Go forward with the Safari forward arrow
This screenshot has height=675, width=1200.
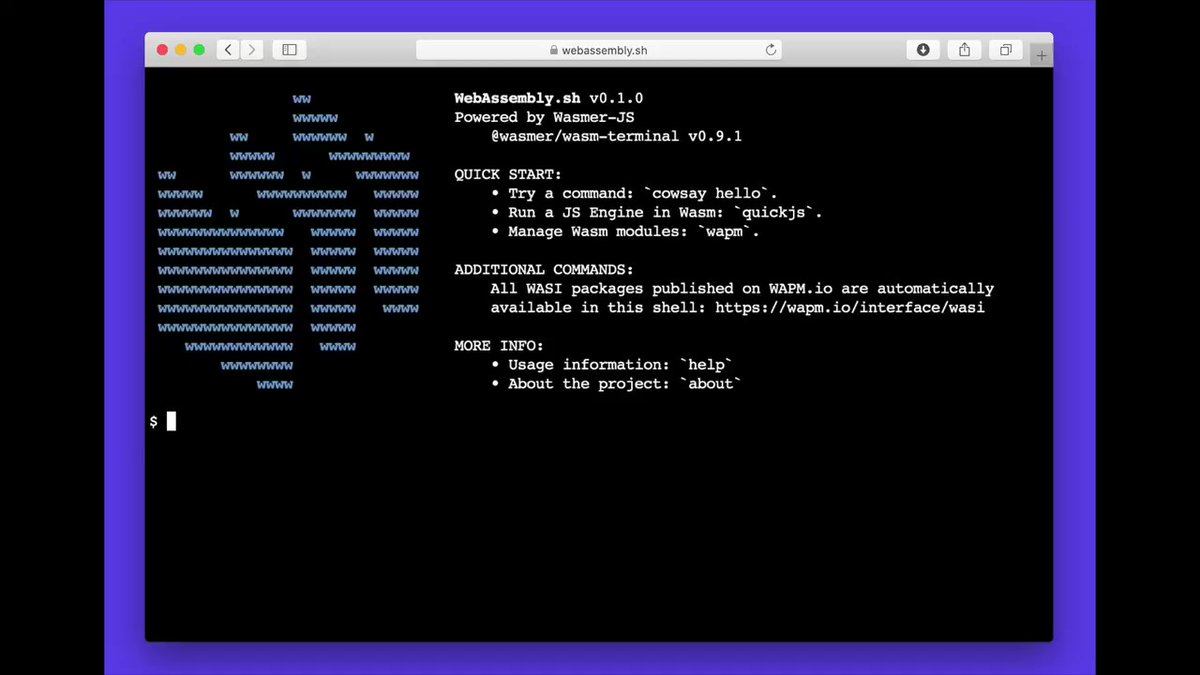(x=252, y=49)
